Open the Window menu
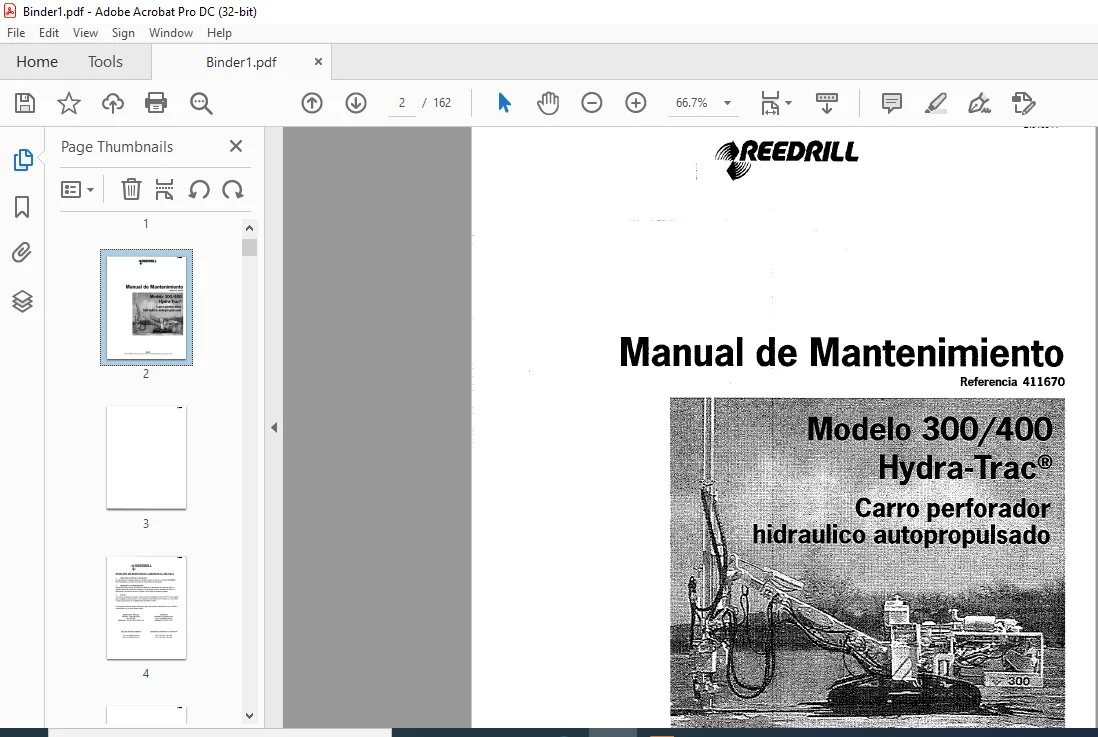1098x737 pixels. 170,33
